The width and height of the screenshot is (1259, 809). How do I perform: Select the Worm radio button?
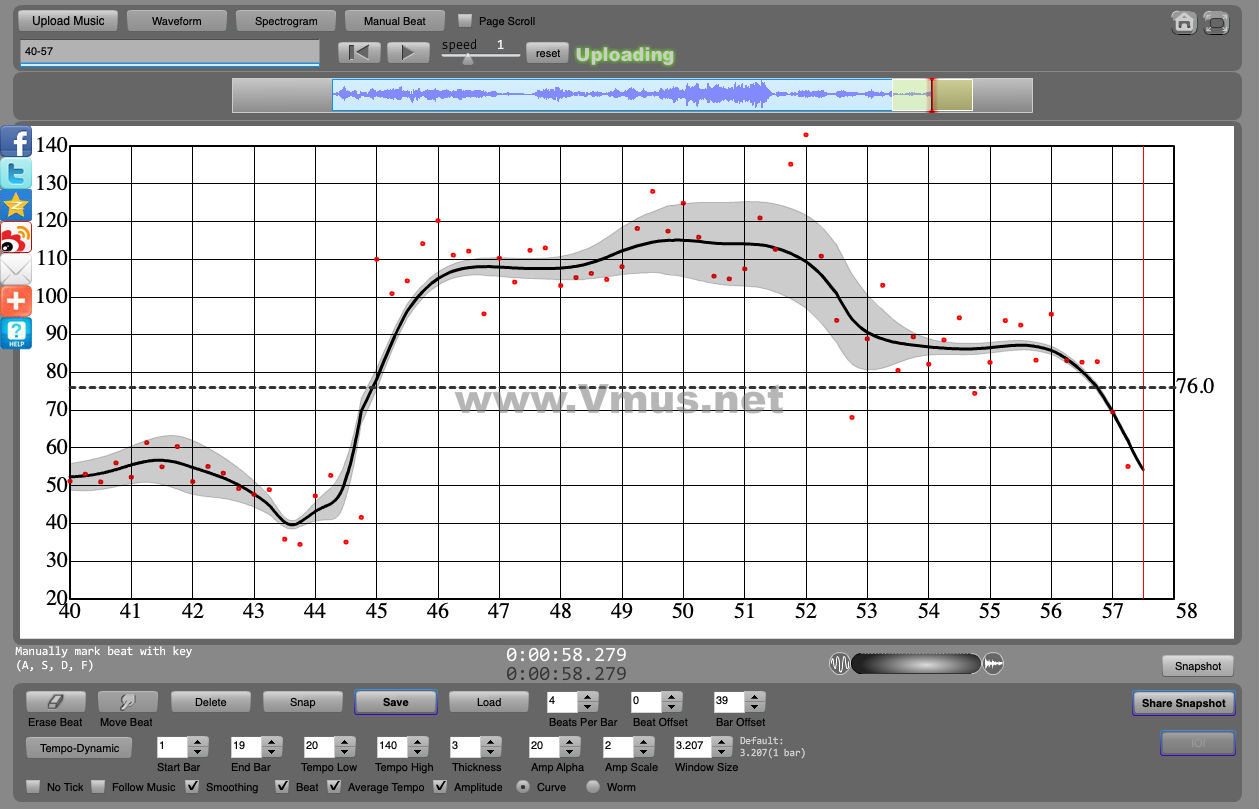click(x=593, y=787)
